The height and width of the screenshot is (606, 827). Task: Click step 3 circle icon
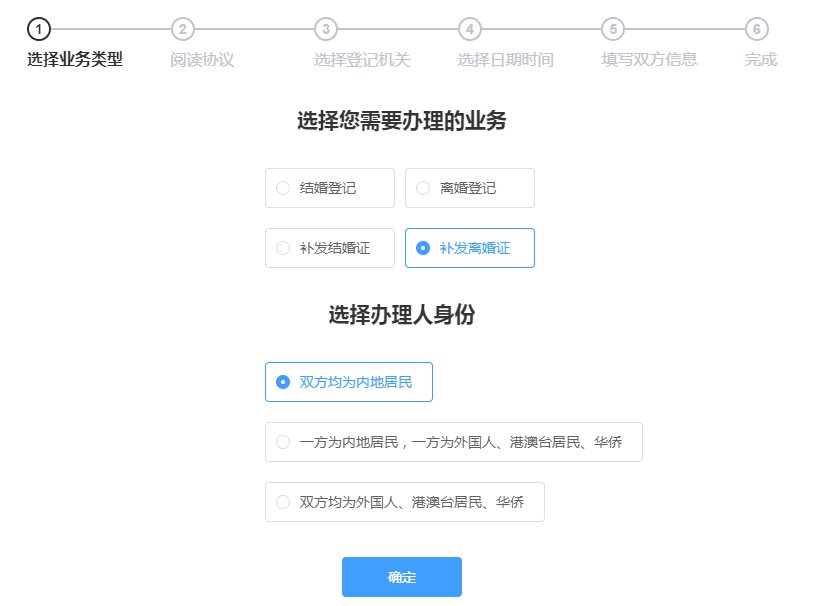click(326, 29)
